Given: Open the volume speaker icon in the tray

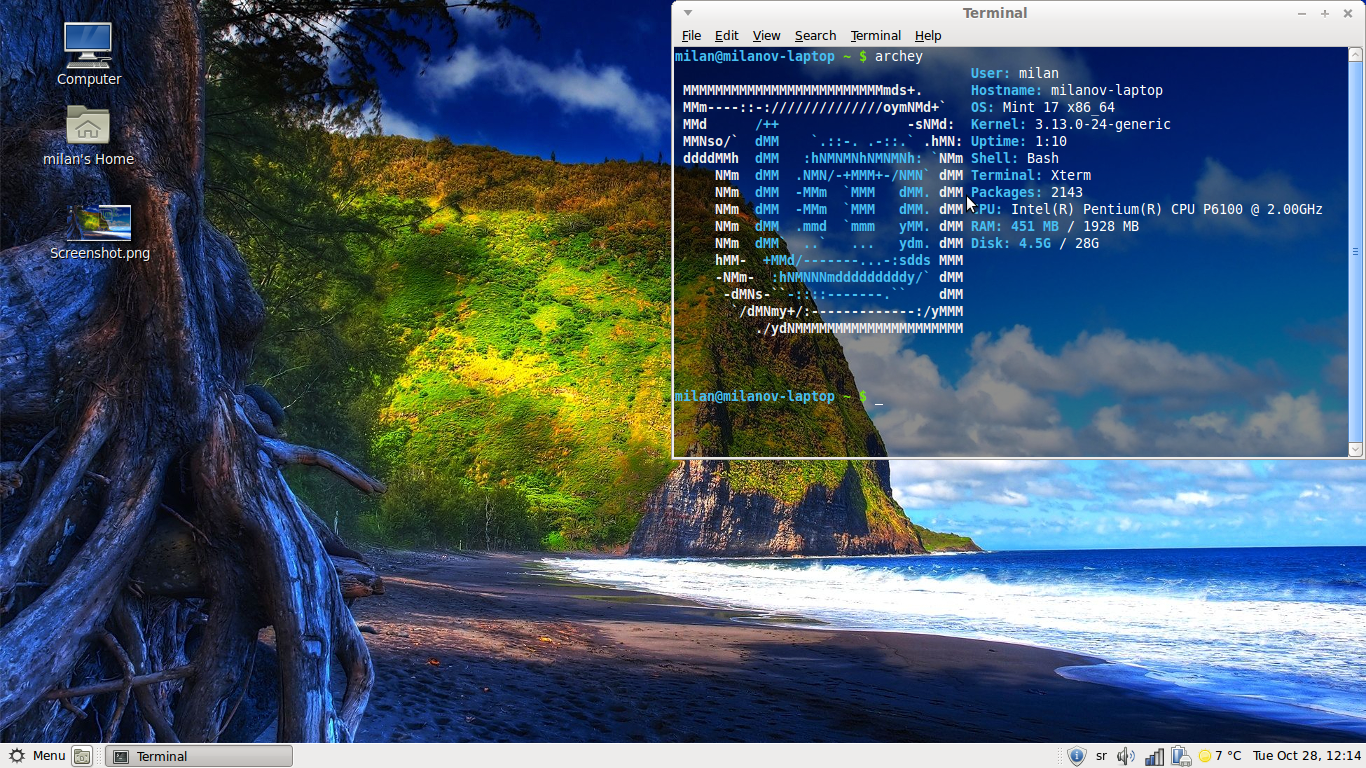Looking at the screenshot, I should [1126, 756].
